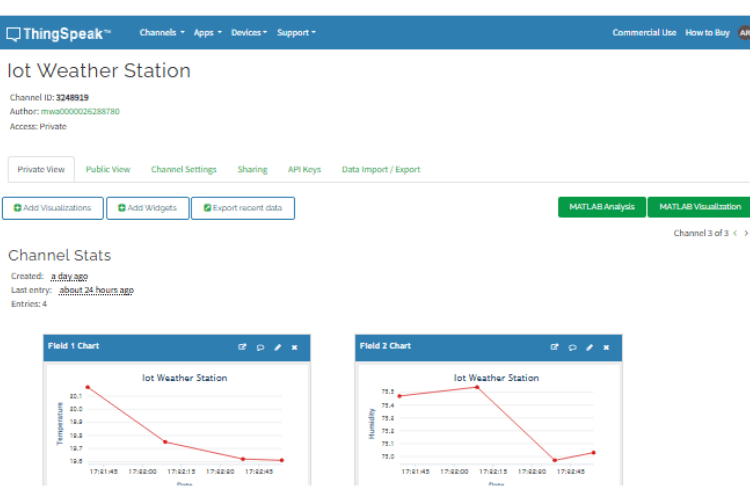Image resolution: width=750 pixels, height=500 pixels.
Task: Open author mwa0000026288780 profile link
Action: (80, 111)
